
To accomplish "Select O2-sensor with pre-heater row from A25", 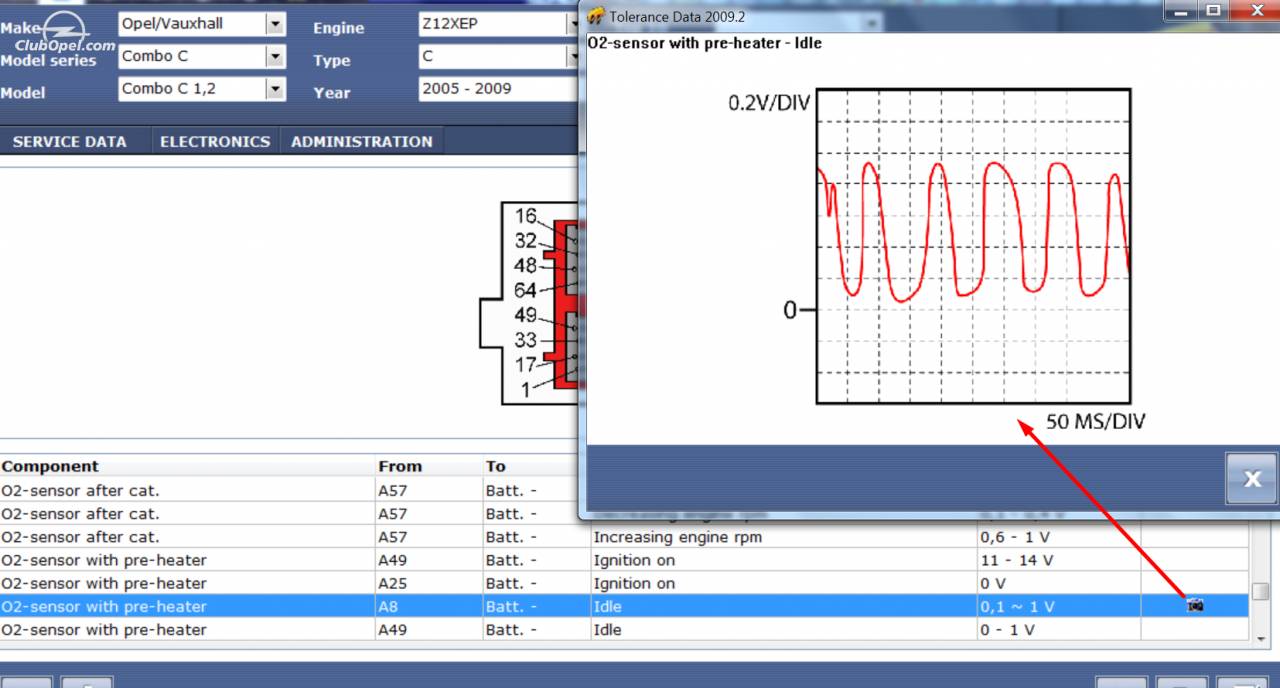I will [x=624, y=583].
